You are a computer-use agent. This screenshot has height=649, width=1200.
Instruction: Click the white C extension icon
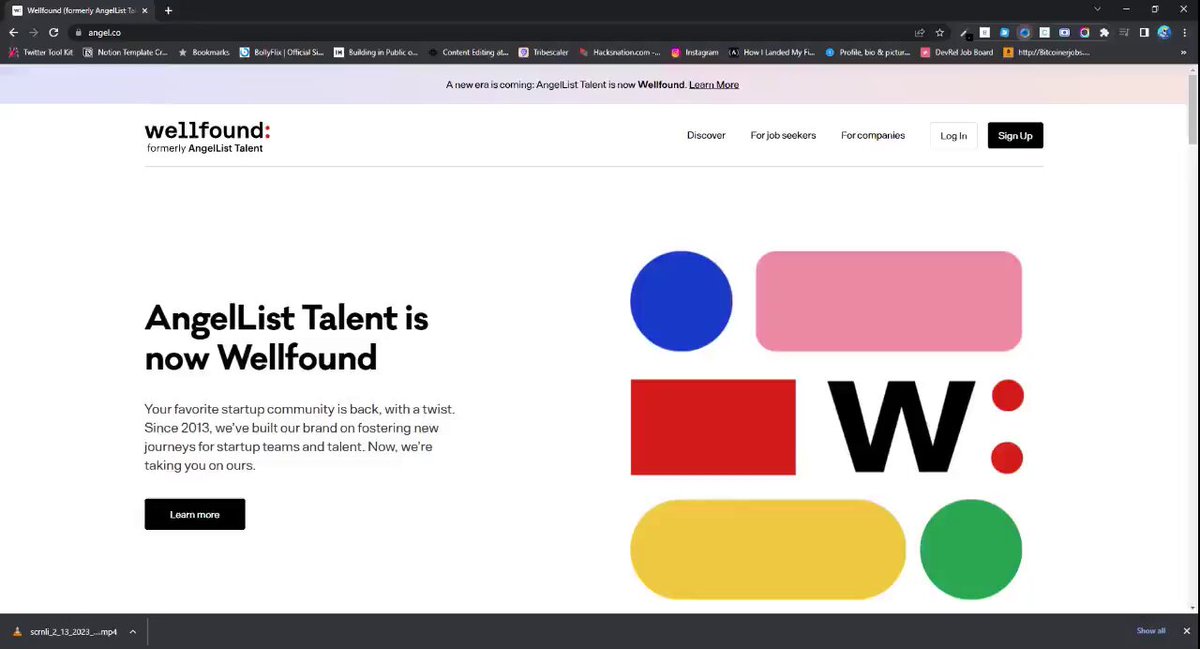click(1044, 32)
